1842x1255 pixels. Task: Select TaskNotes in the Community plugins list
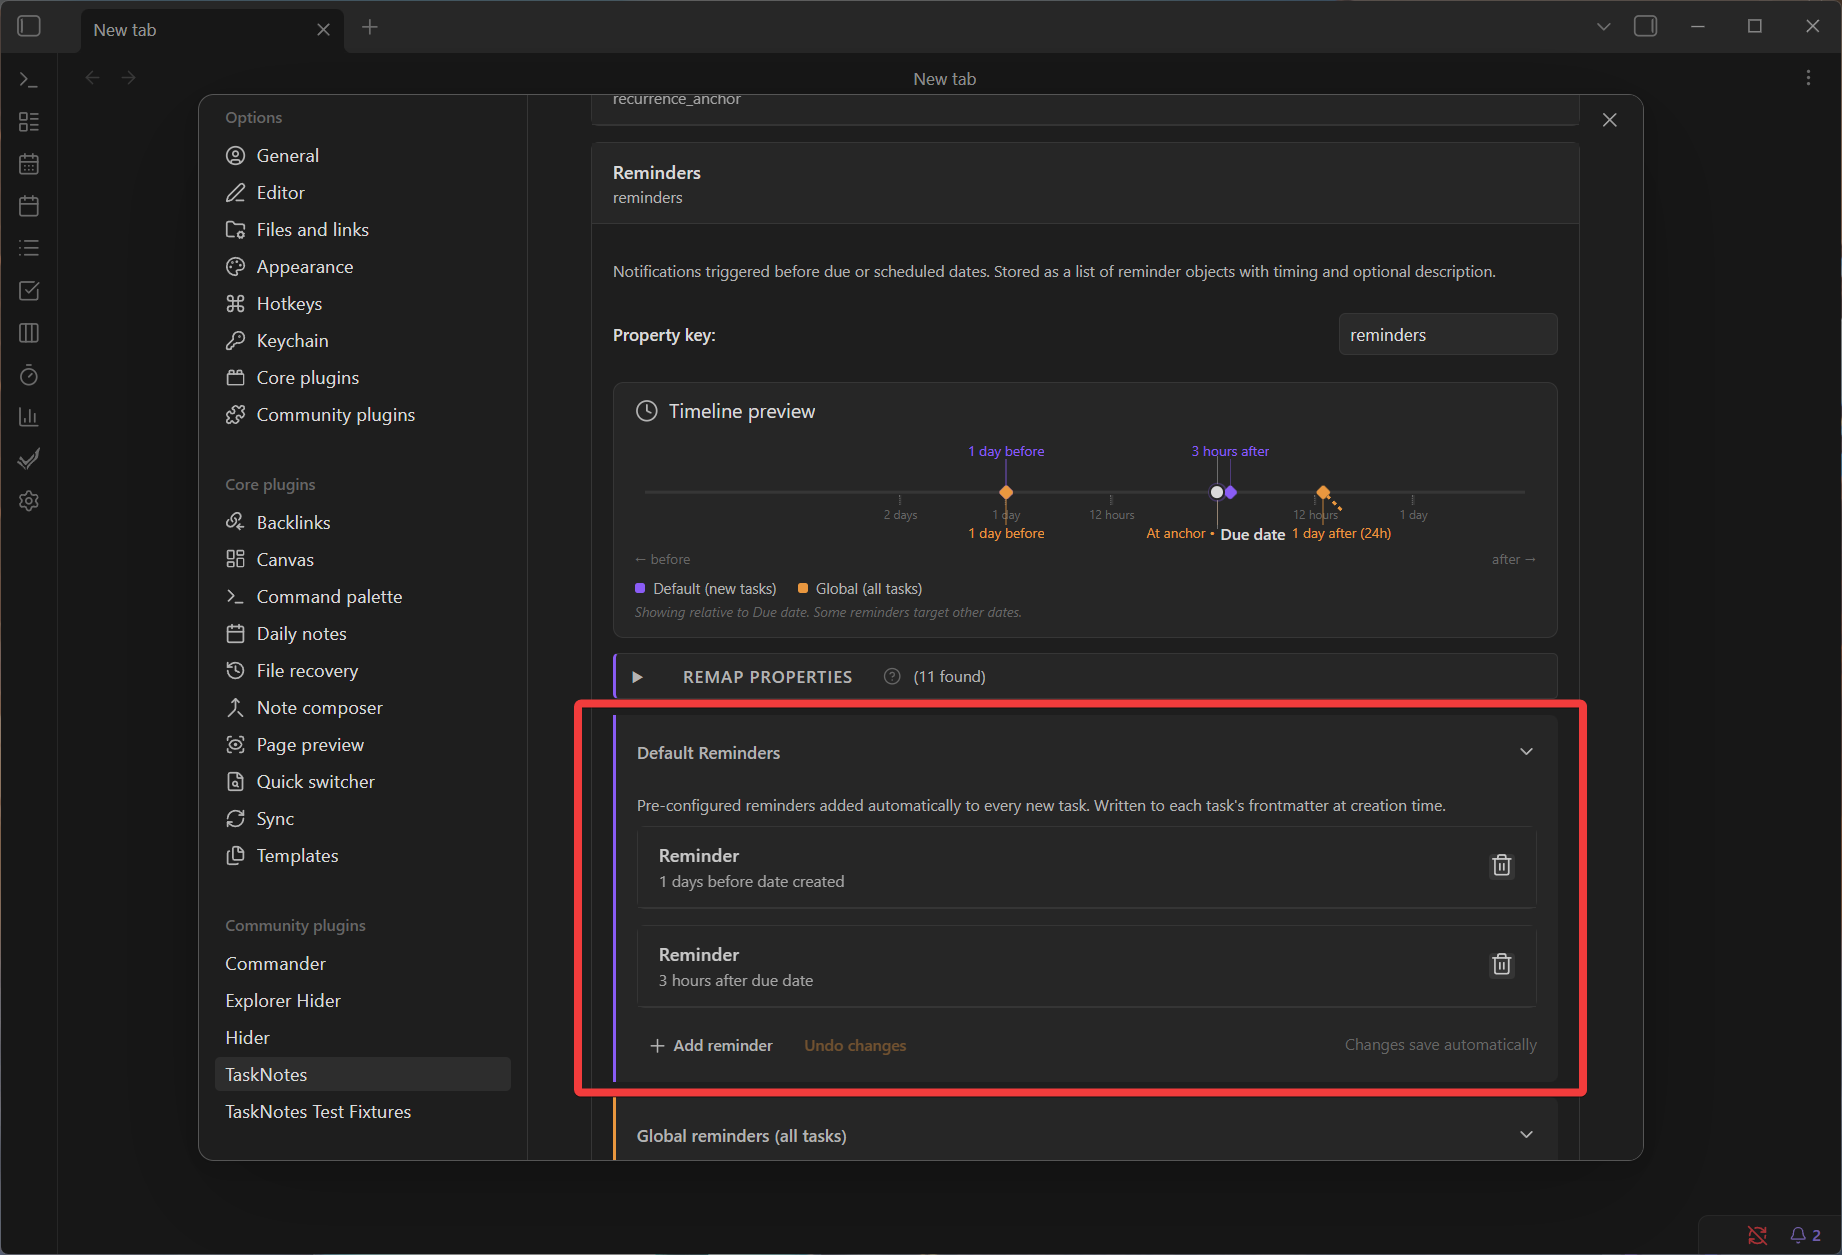[x=265, y=1074]
